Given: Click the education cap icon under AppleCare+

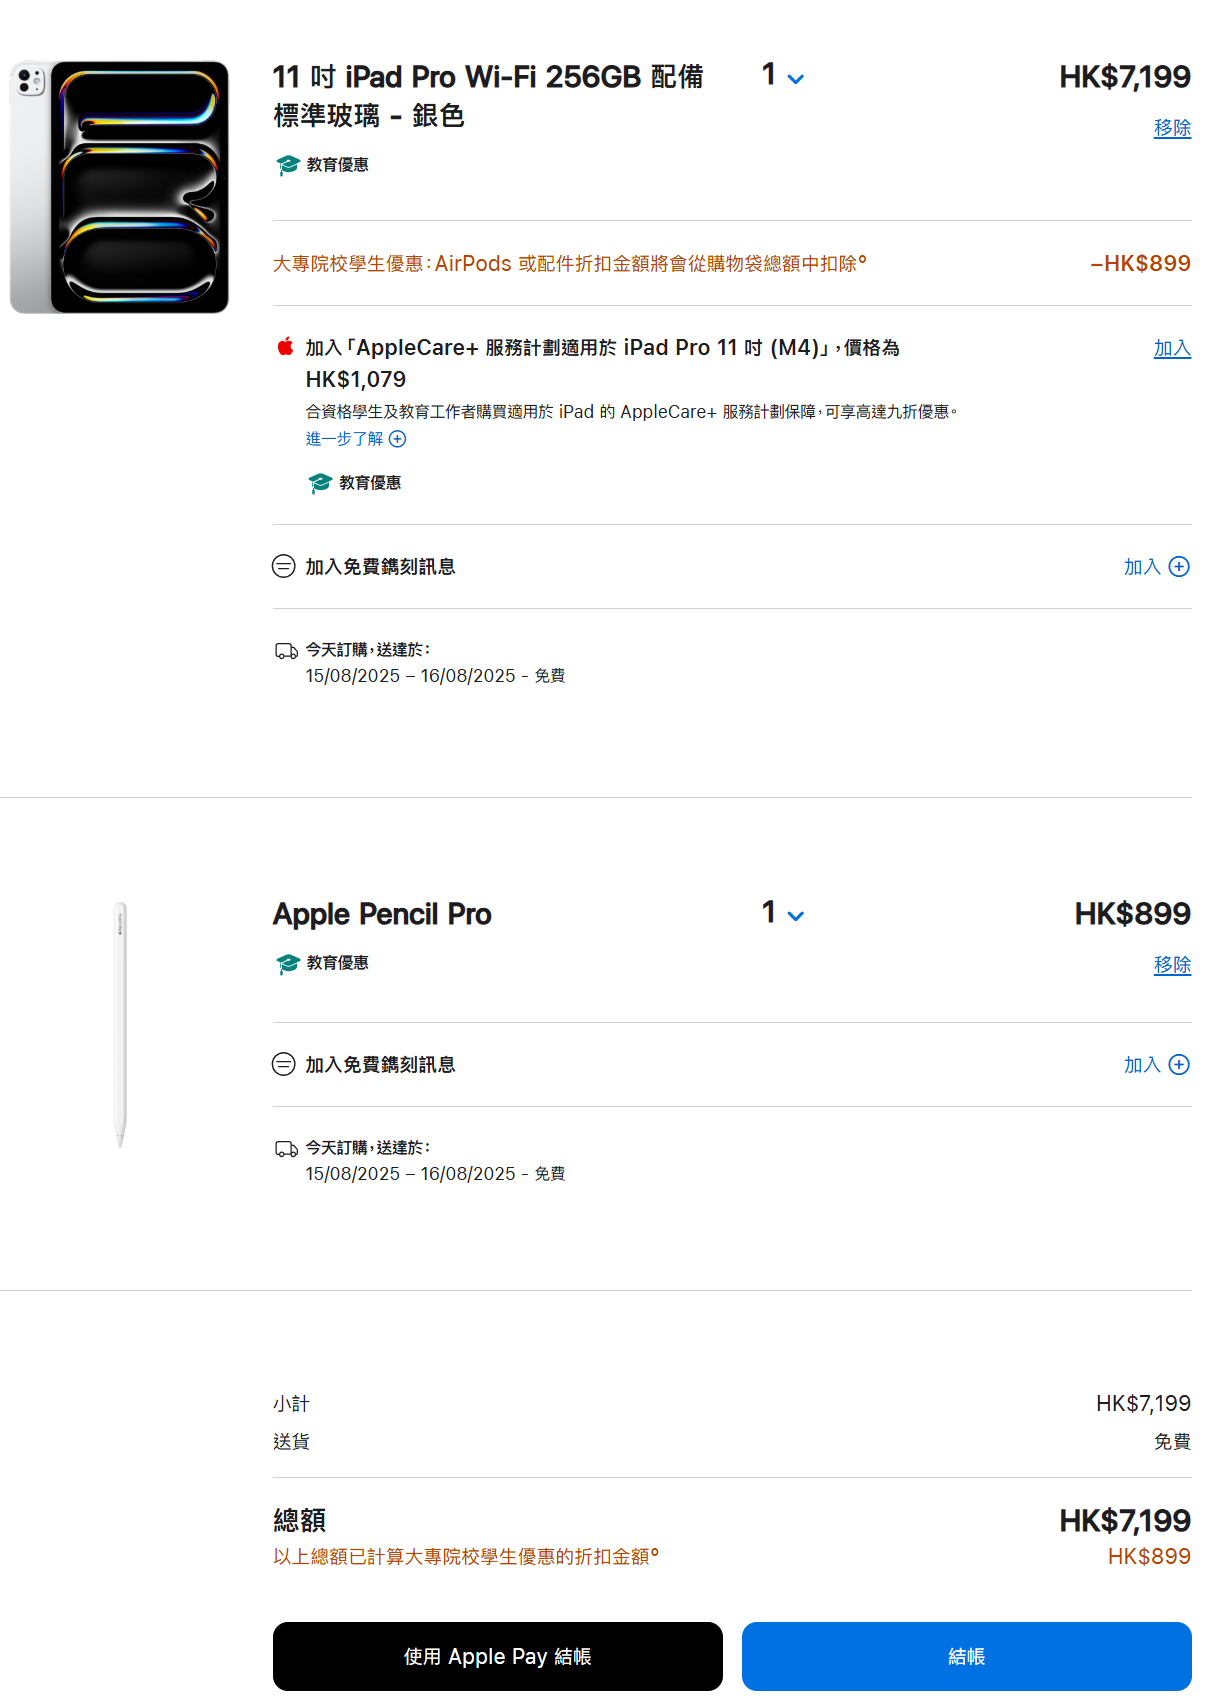Looking at the screenshot, I should (x=320, y=483).
